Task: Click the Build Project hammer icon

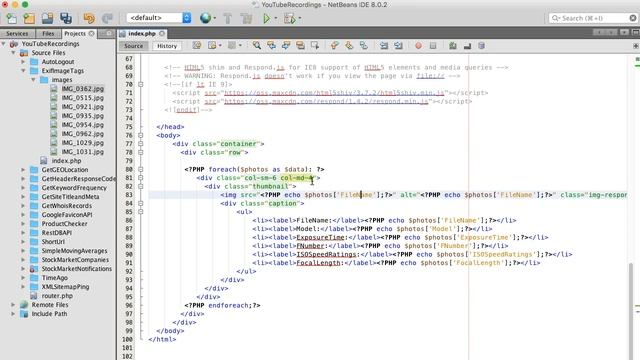Action: [x=228, y=18]
